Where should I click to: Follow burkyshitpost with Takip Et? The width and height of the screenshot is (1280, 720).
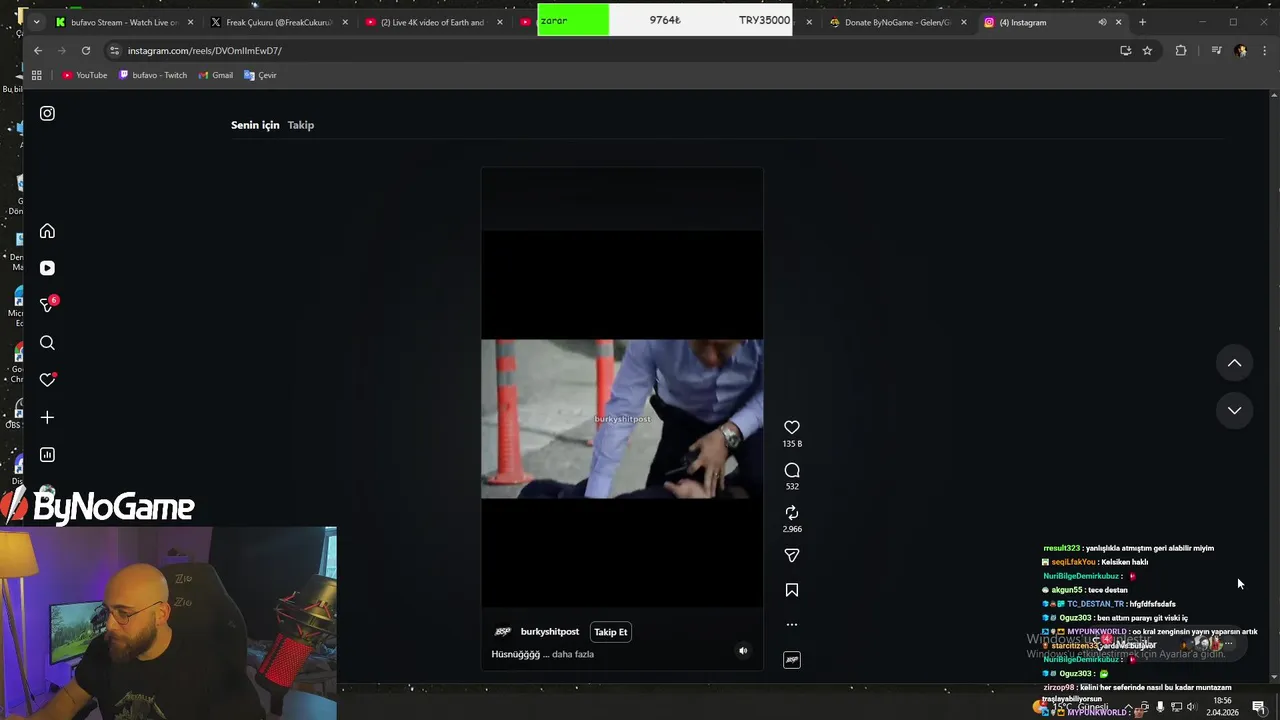(610, 632)
